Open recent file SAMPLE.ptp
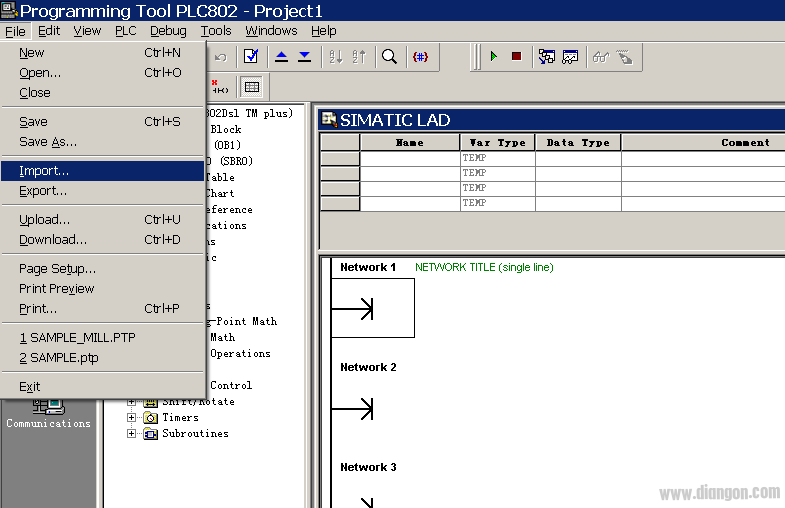 (102, 358)
